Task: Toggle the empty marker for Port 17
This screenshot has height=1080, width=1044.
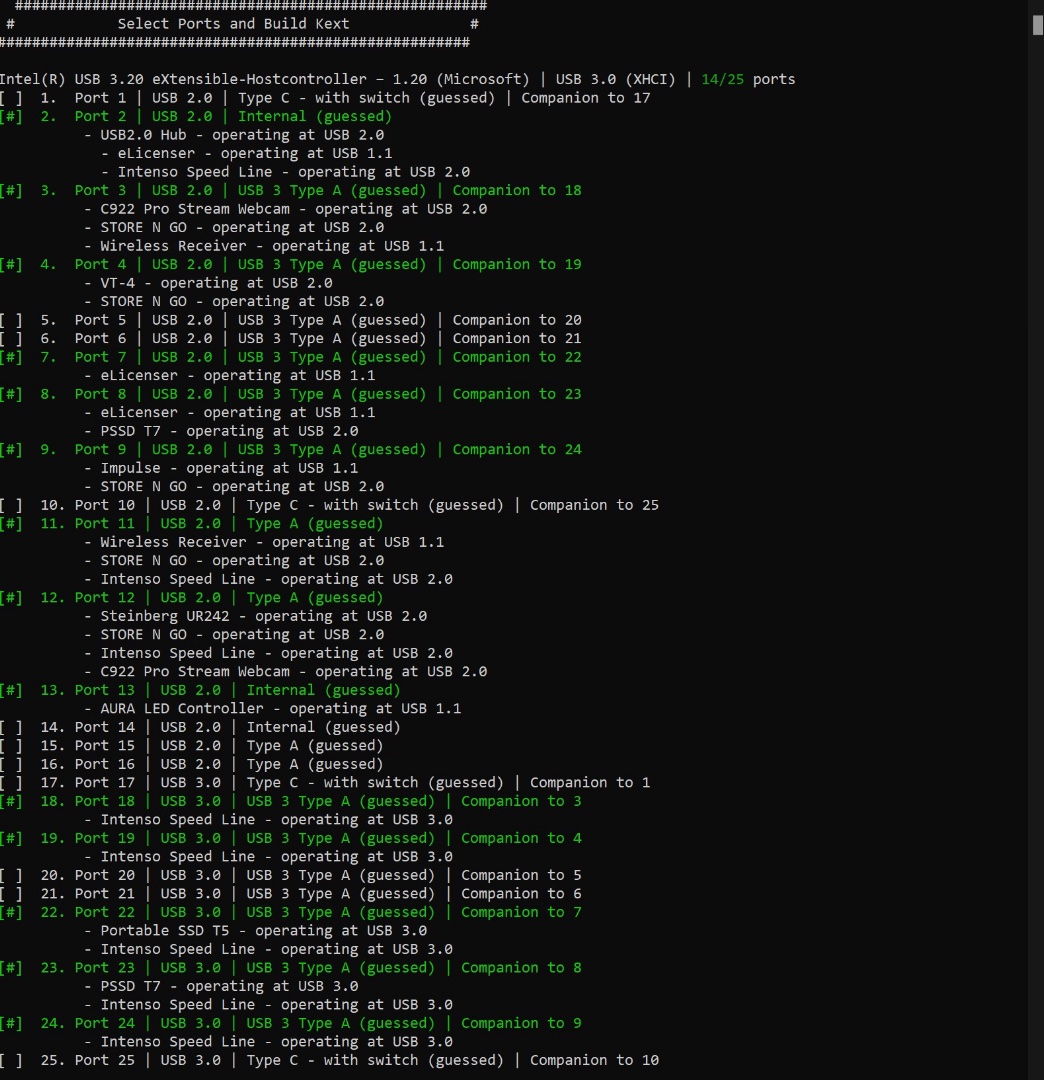Action: 11,783
